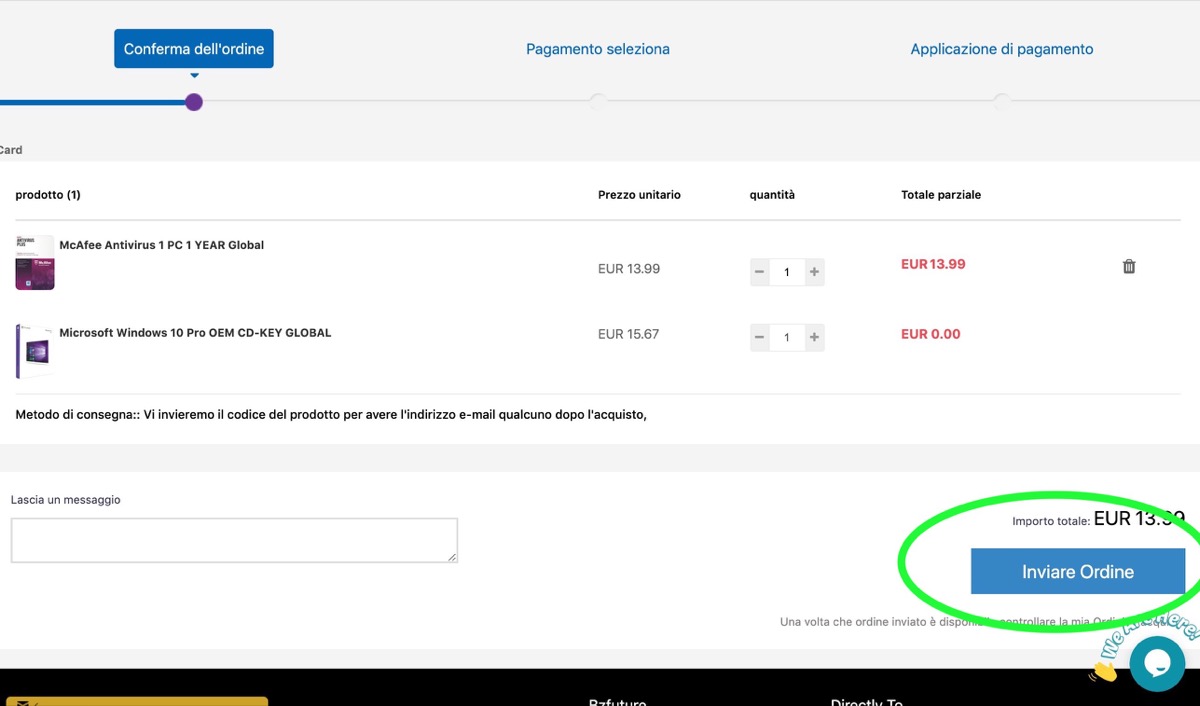The width and height of the screenshot is (1200, 706).
Task: Open McAfee Antivirus product thumbnail
Action: (35, 263)
